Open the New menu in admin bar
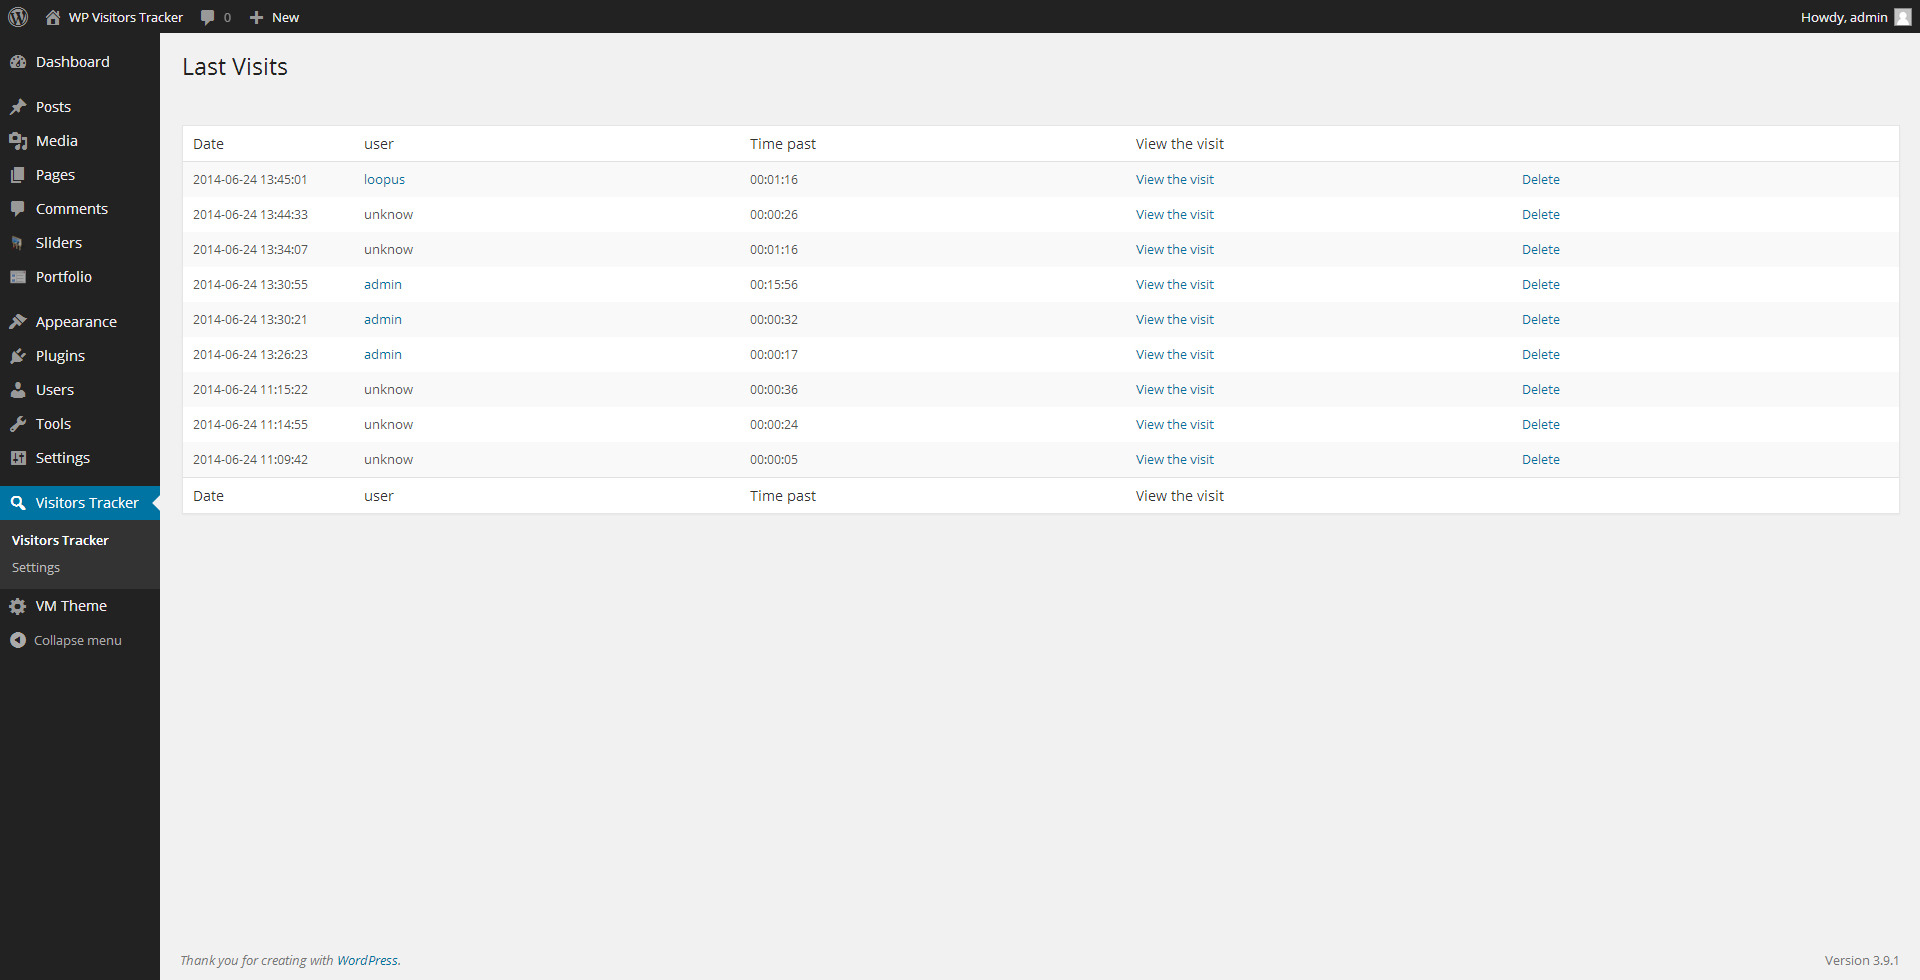This screenshot has width=1920, height=980. click(274, 16)
